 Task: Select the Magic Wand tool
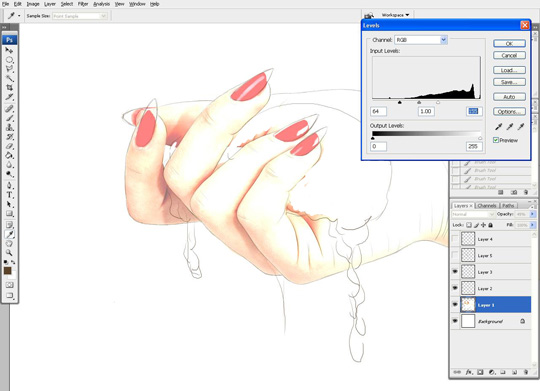9,78
